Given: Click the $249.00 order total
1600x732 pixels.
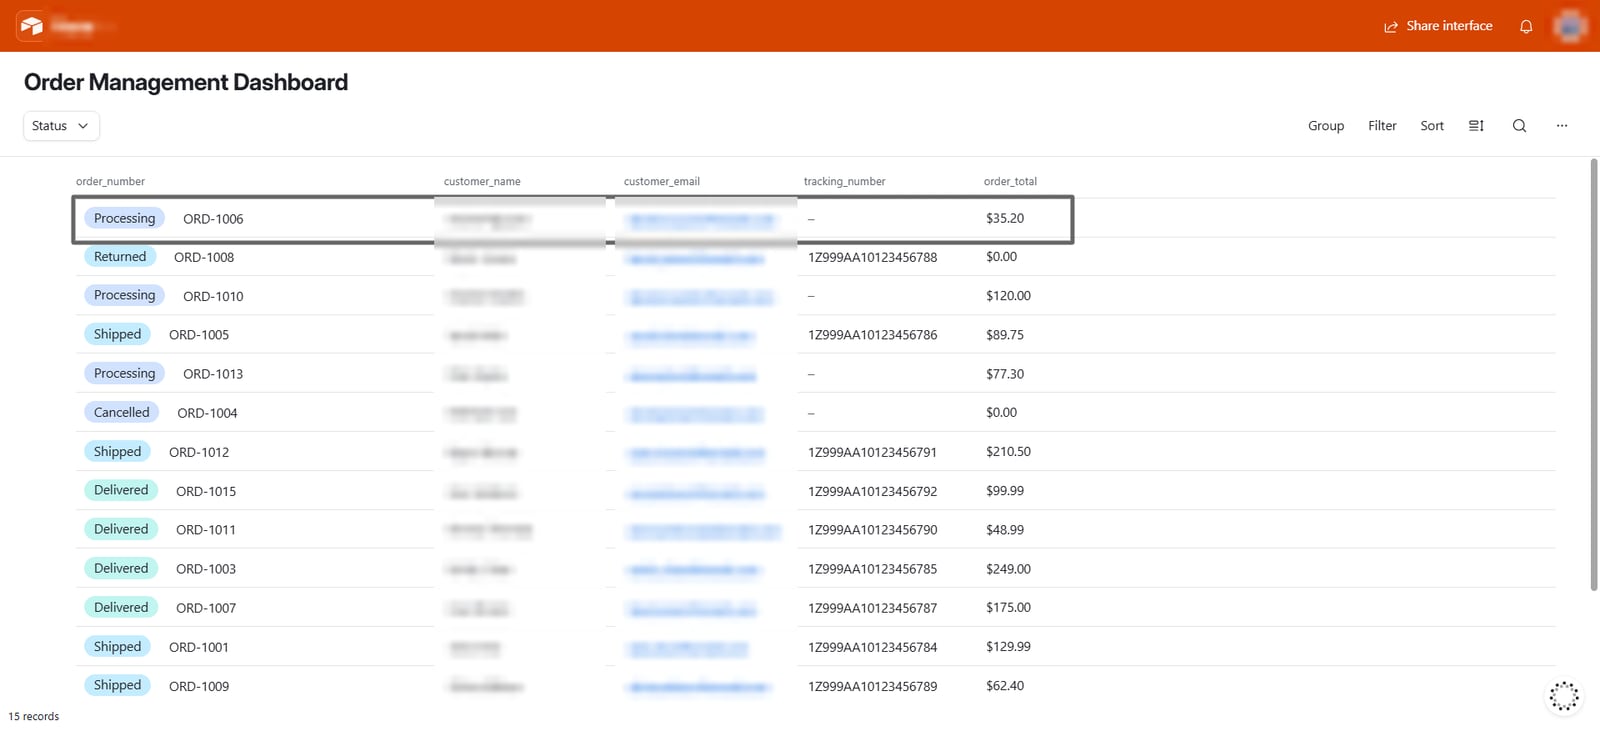Looking at the screenshot, I should [1008, 569].
